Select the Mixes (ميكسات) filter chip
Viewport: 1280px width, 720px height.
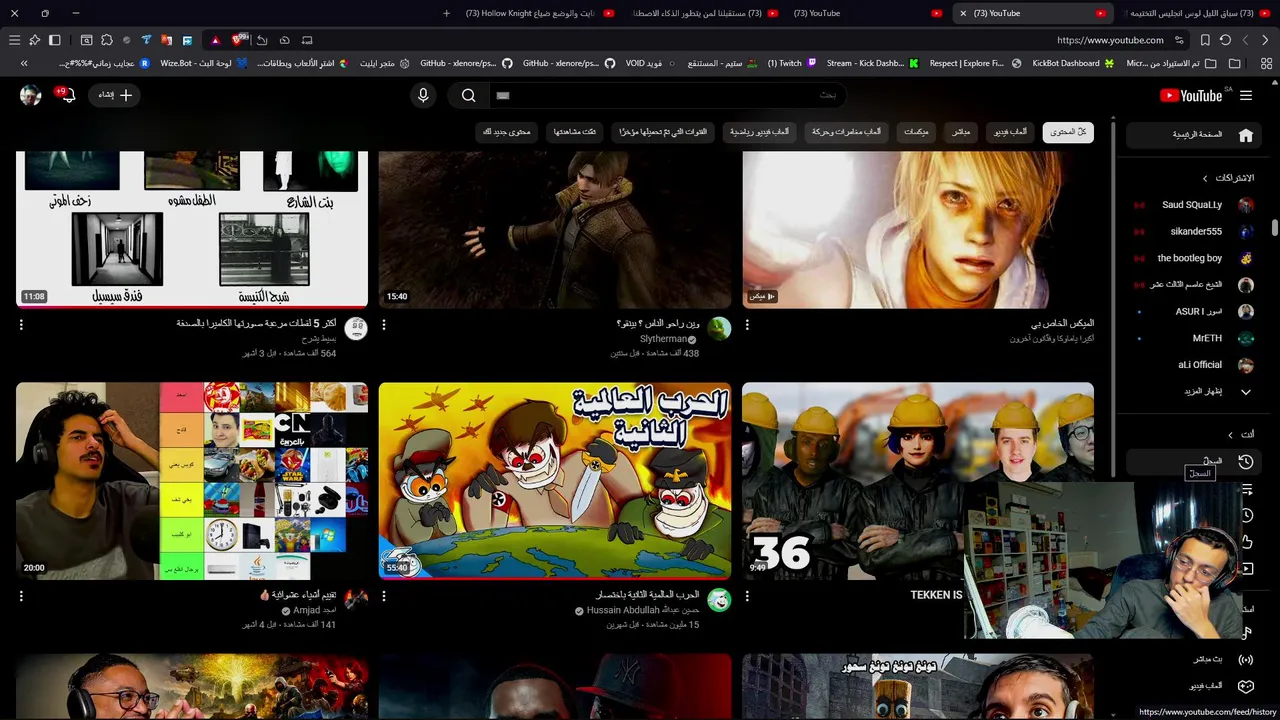tap(916, 132)
